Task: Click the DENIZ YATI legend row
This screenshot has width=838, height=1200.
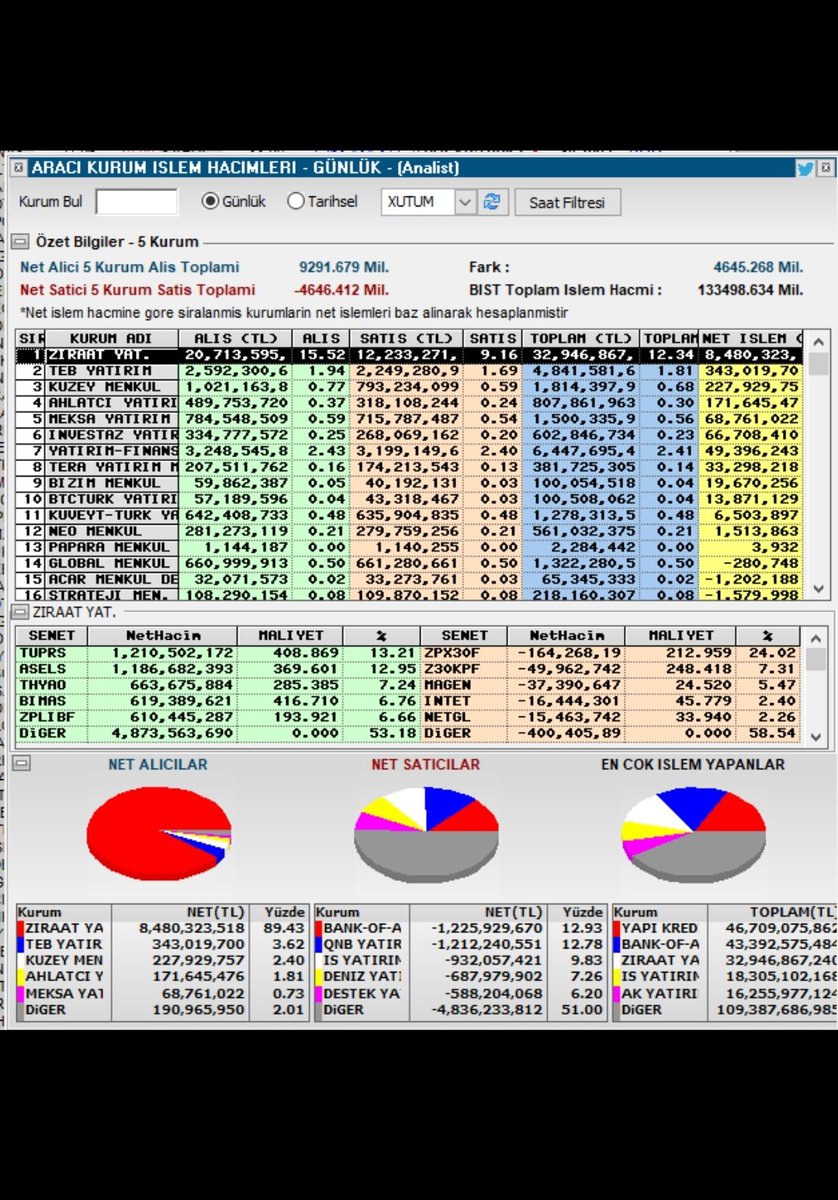Action: 460,976
